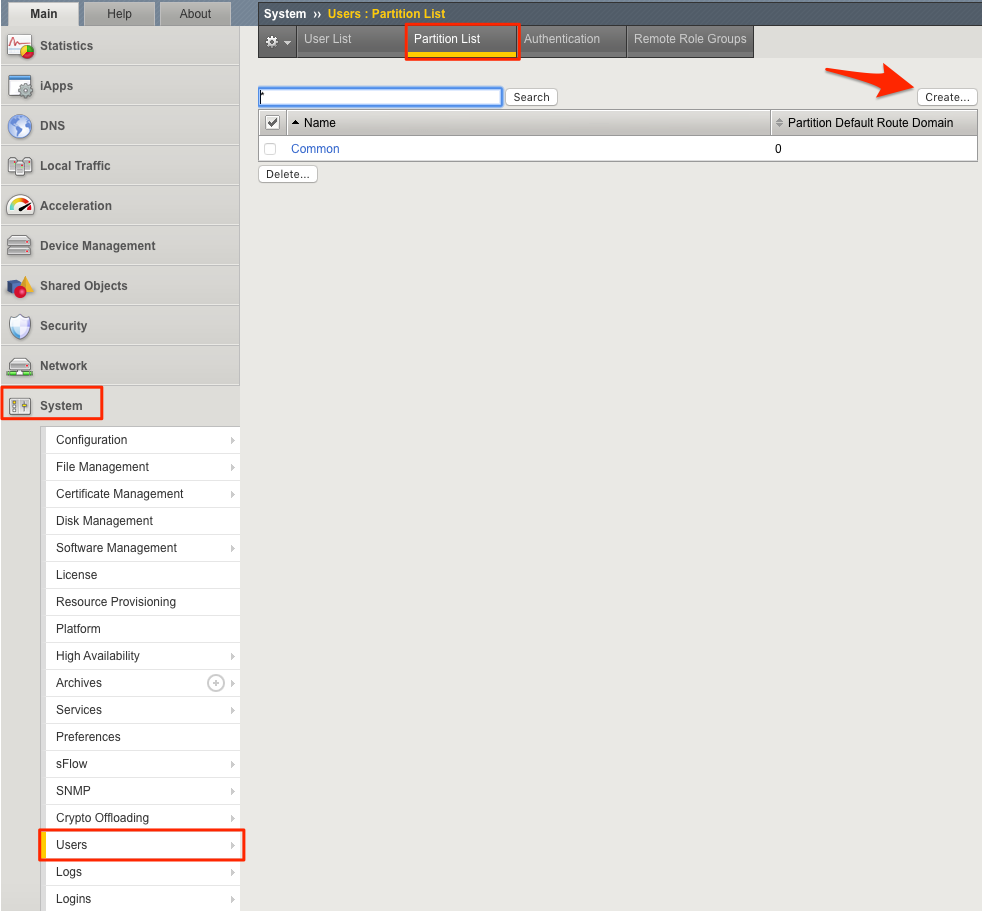982x911 pixels.
Task: Click the Create button
Action: (945, 97)
